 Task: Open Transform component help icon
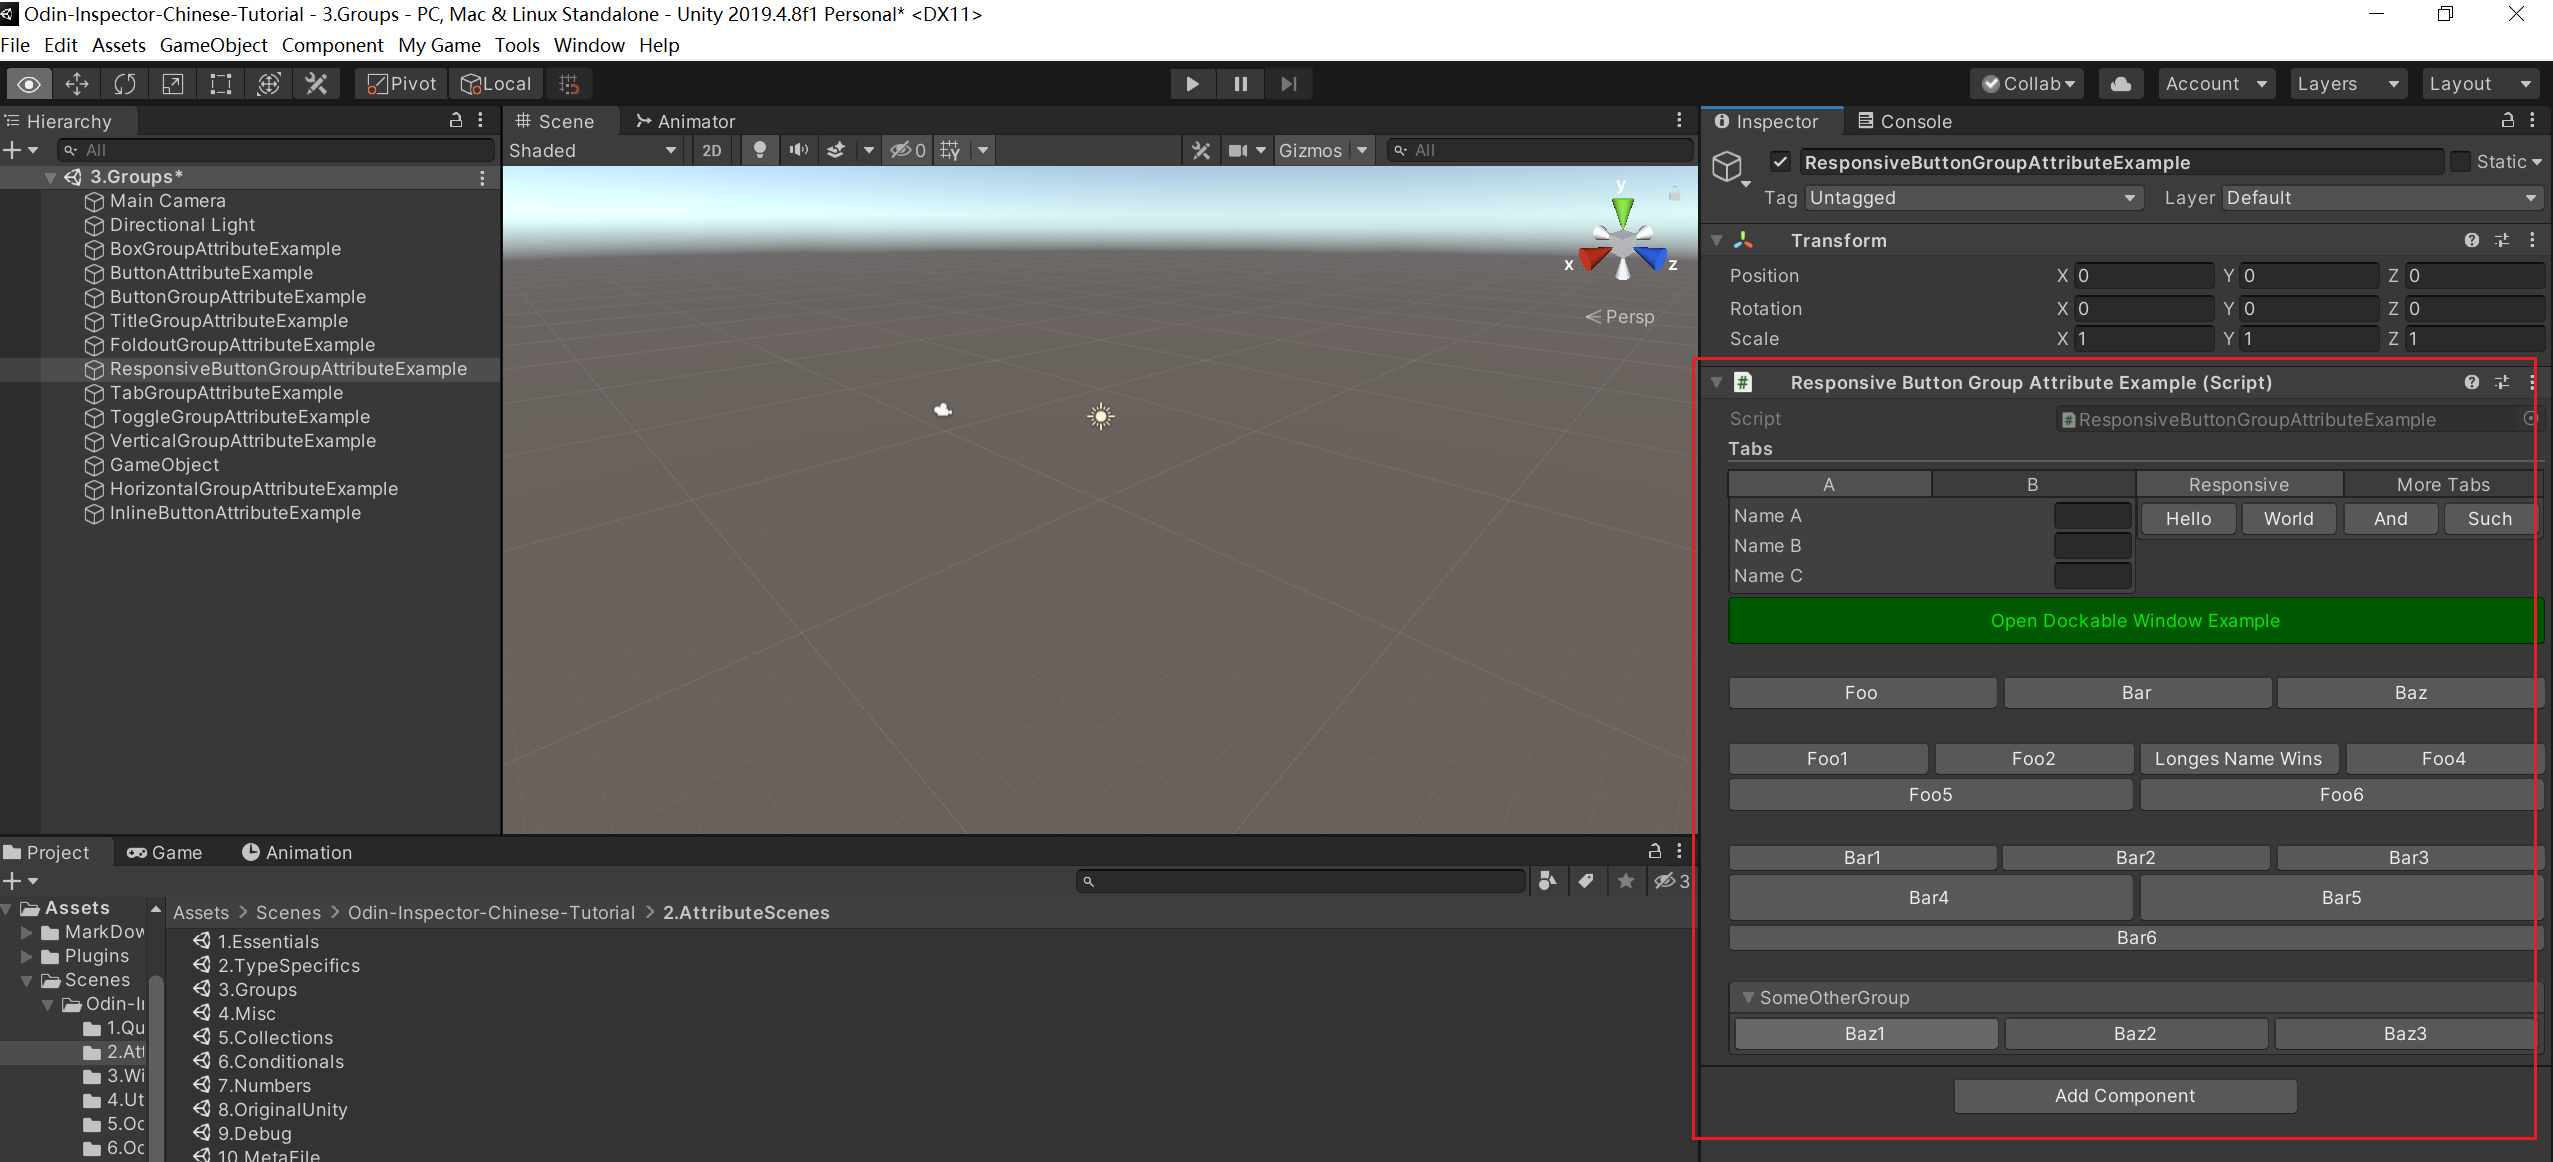[2472, 241]
